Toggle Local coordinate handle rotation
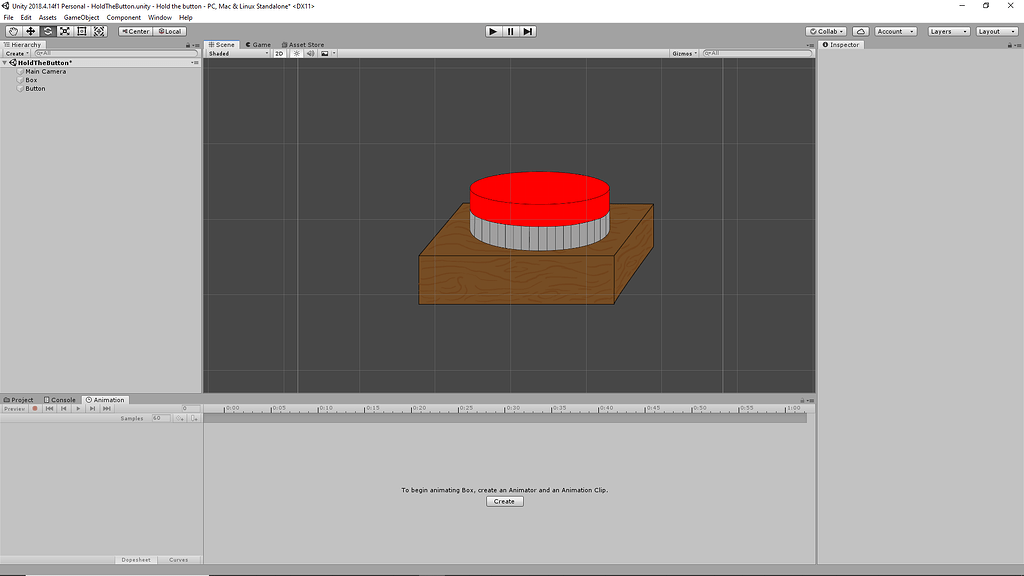The image size is (1024, 576). [170, 31]
